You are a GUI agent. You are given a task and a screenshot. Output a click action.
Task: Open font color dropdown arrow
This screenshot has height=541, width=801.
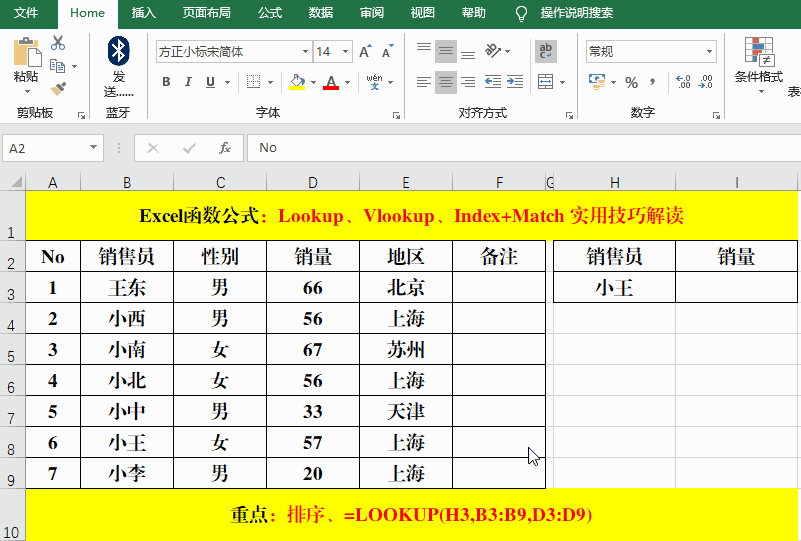(x=347, y=82)
